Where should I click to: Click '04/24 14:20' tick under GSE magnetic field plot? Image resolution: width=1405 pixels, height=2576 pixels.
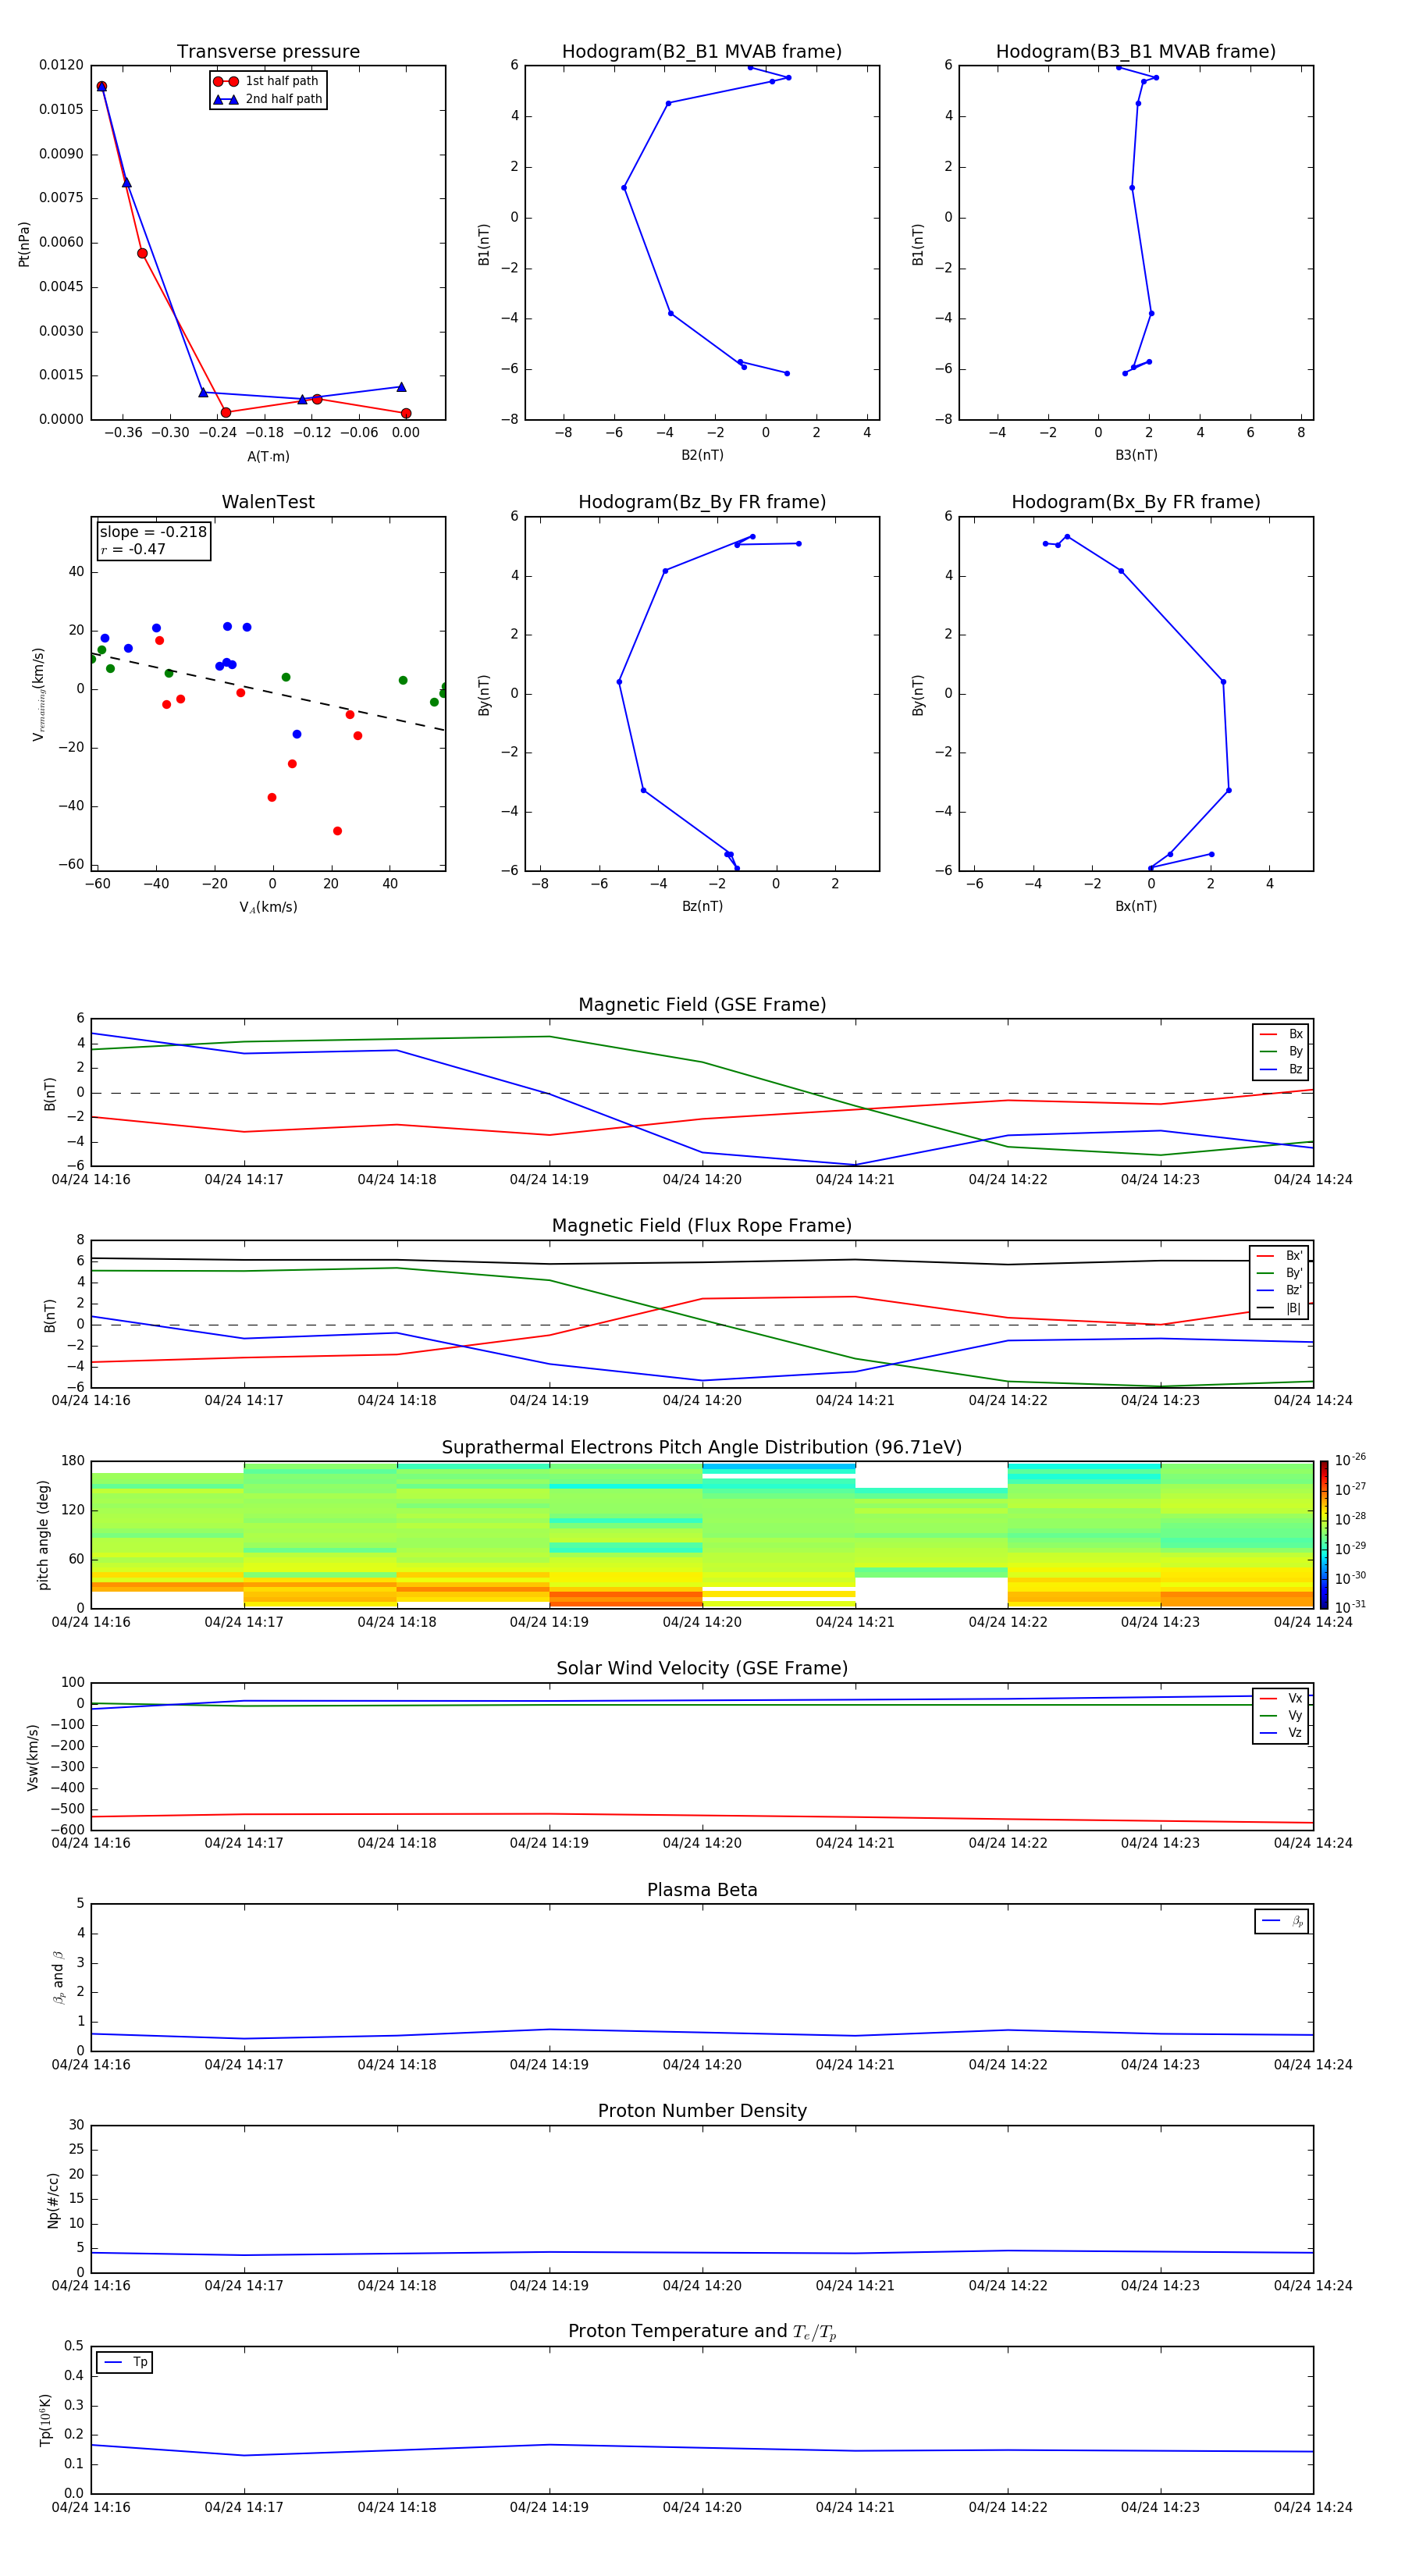pyautogui.click(x=702, y=1179)
